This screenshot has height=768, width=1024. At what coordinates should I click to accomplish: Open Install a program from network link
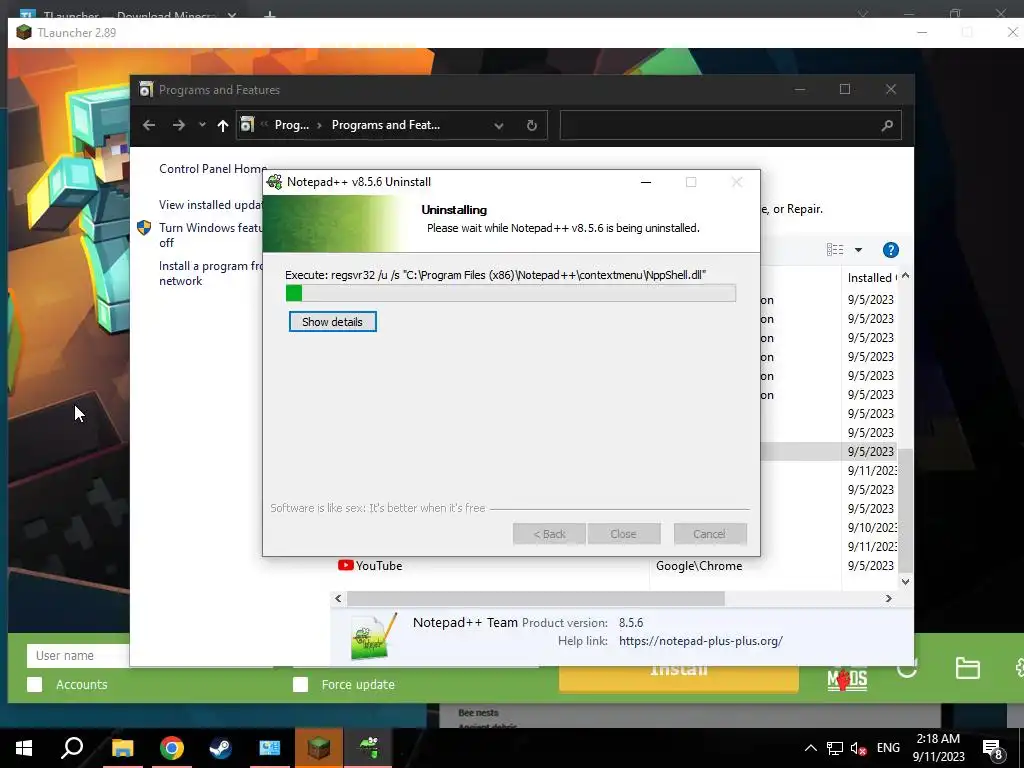[x=210, y=273]
